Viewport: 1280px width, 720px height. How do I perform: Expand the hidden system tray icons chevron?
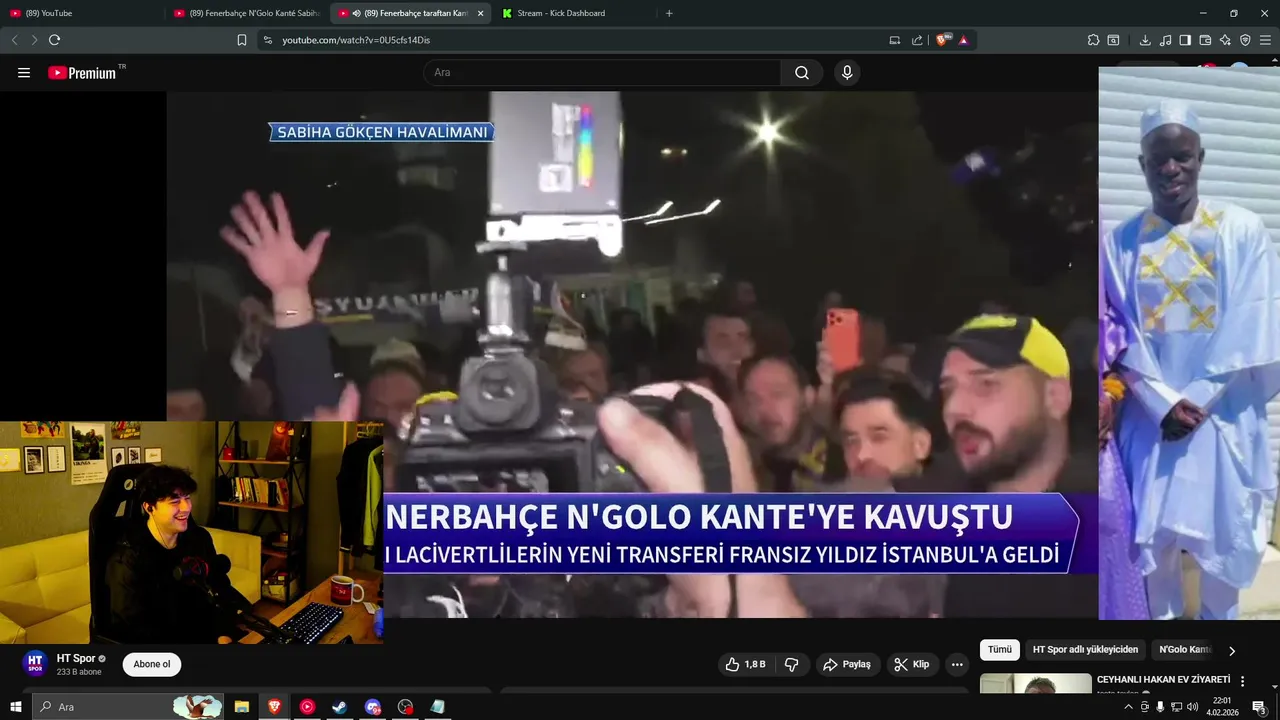pyautogui.click(x=1129, y=707)
